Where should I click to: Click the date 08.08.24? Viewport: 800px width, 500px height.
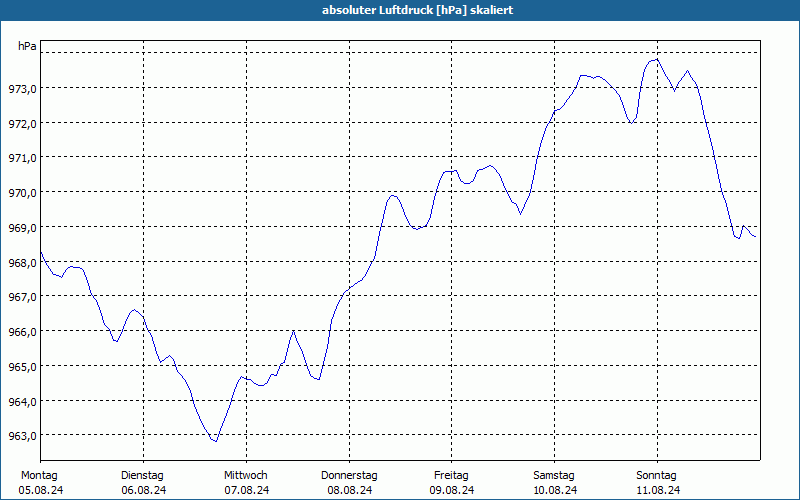(350, 490)
